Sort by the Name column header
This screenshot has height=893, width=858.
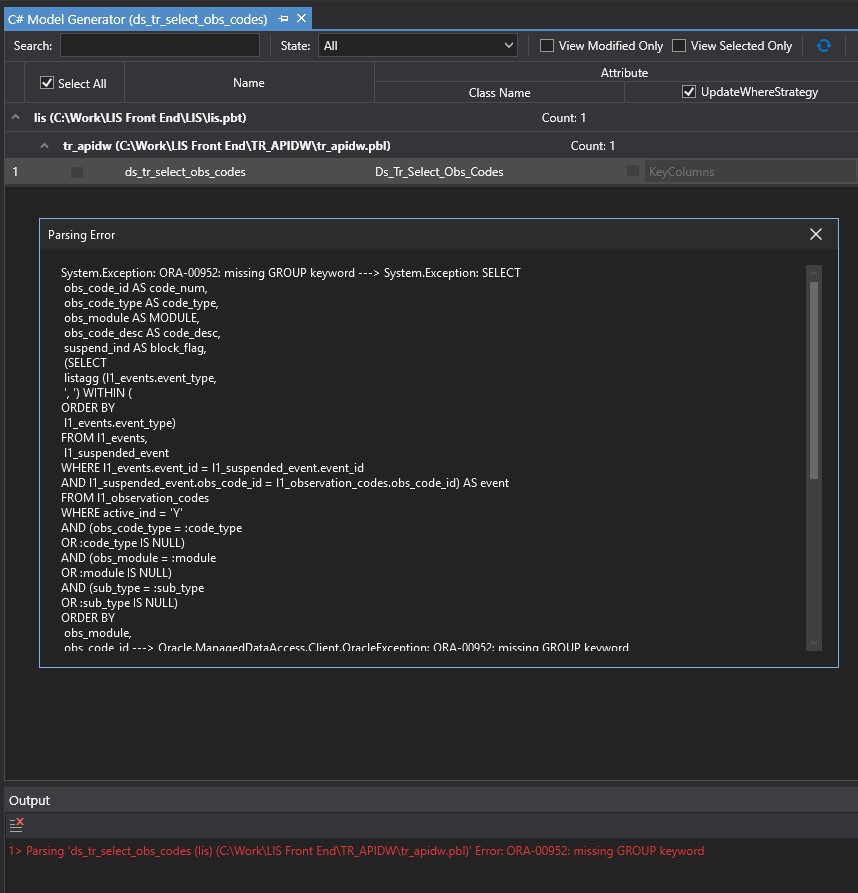[248, 83]
